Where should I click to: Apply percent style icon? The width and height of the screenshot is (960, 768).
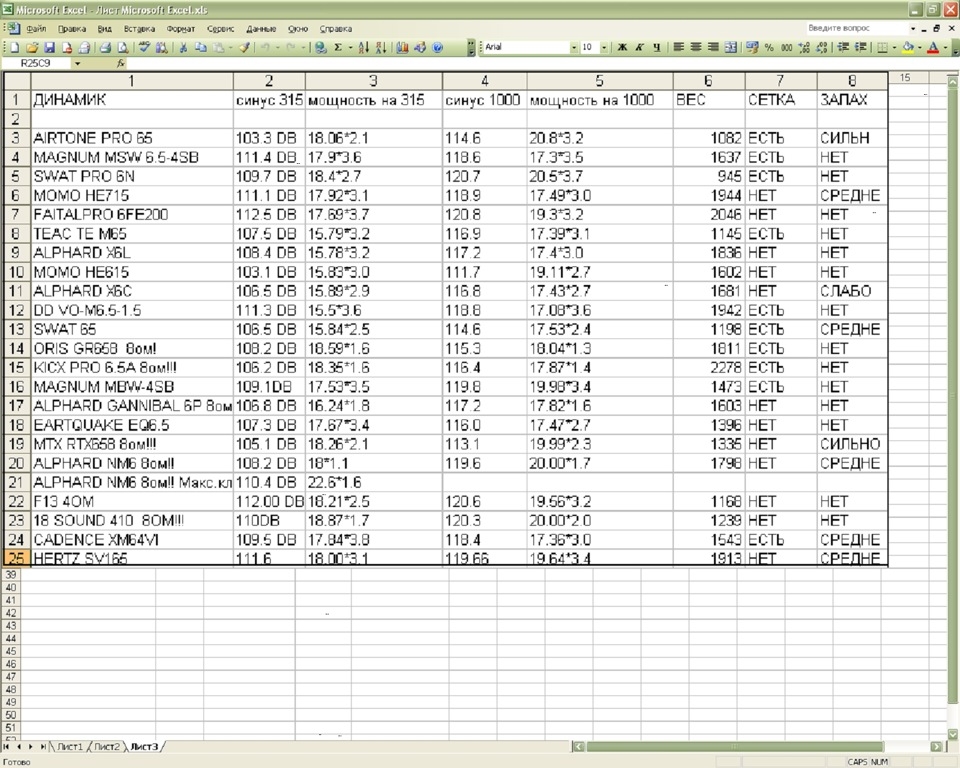pos(769,47)
